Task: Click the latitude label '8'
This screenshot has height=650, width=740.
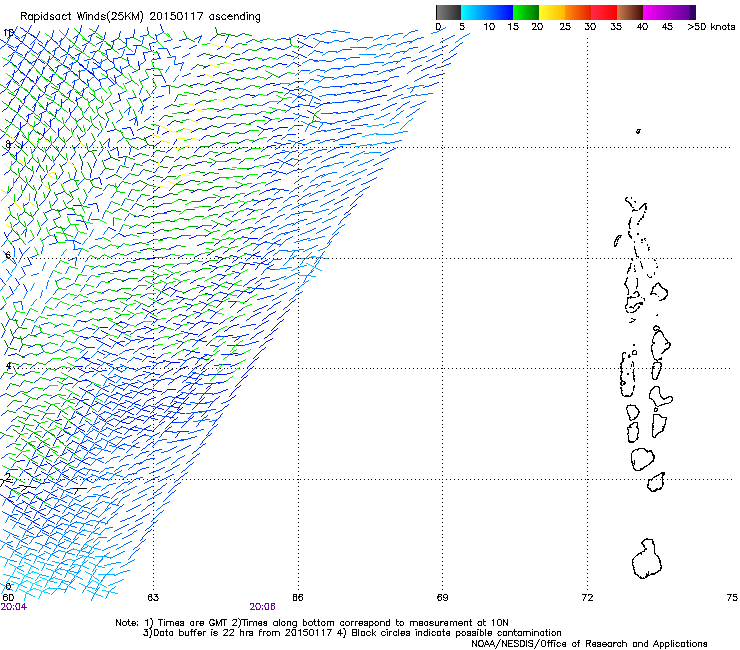Action: 8,144
